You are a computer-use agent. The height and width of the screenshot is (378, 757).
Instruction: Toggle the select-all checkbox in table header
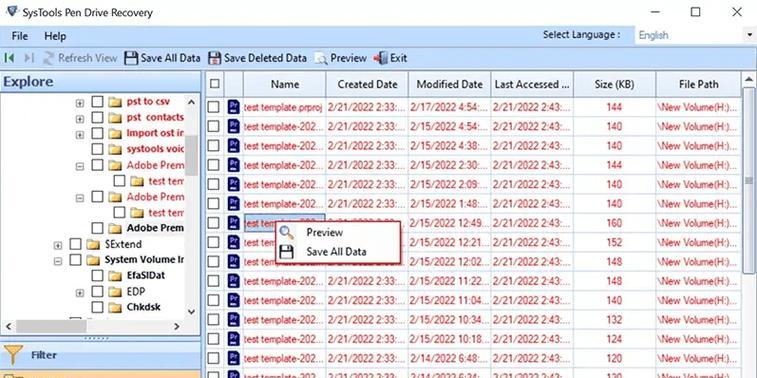(x=215, y=84)
